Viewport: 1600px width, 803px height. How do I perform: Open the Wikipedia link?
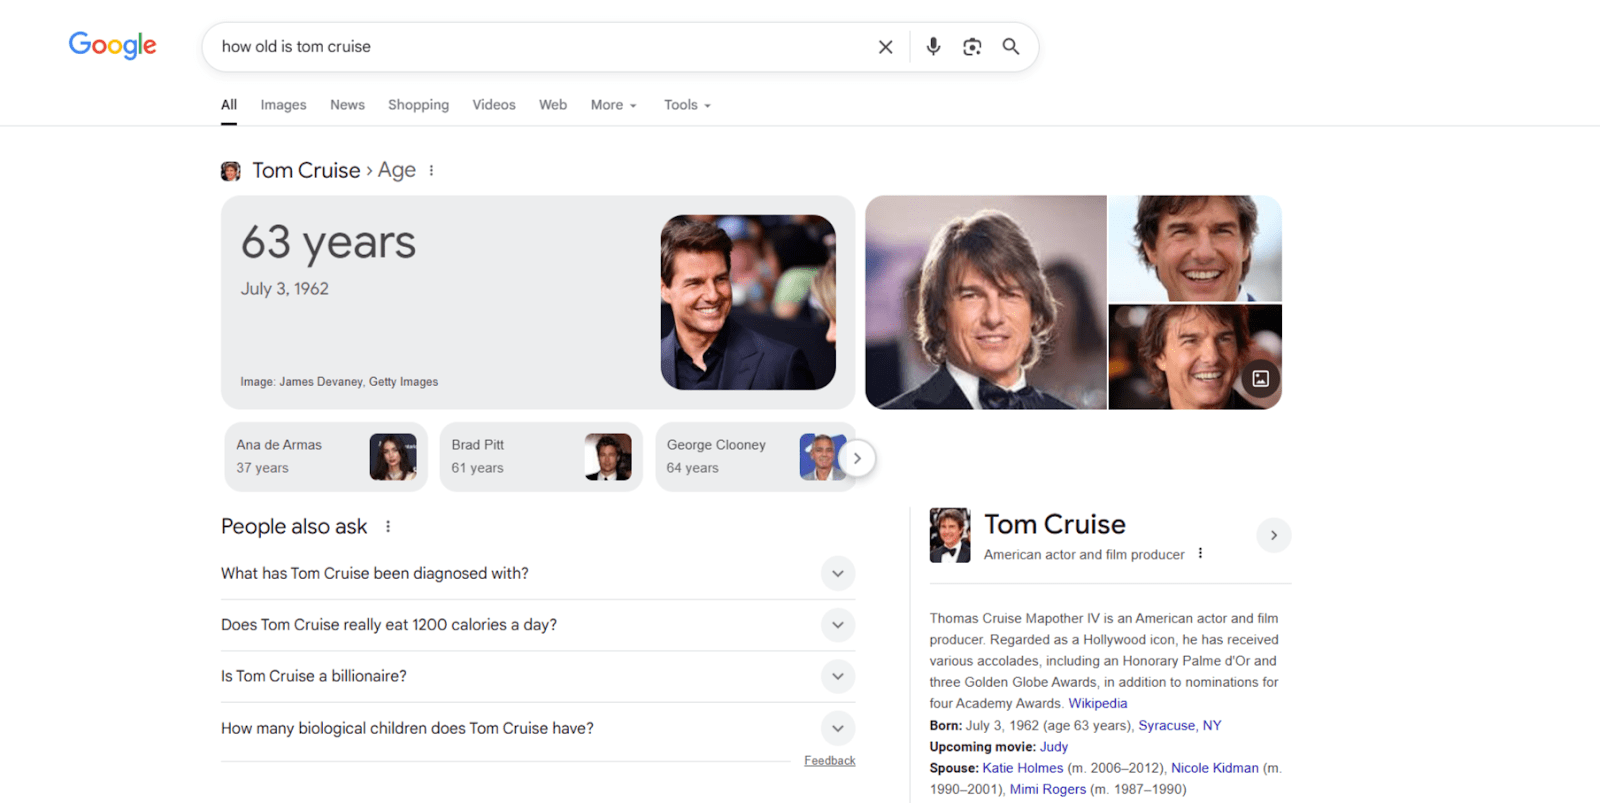pyautogui.click(x=1097, y=704)
